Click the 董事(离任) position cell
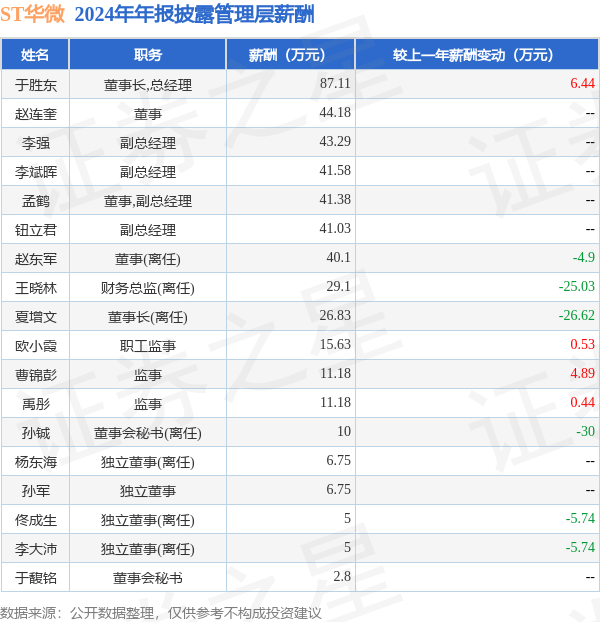600x622 pixels. pyautogui.click(x=148, y=259)
